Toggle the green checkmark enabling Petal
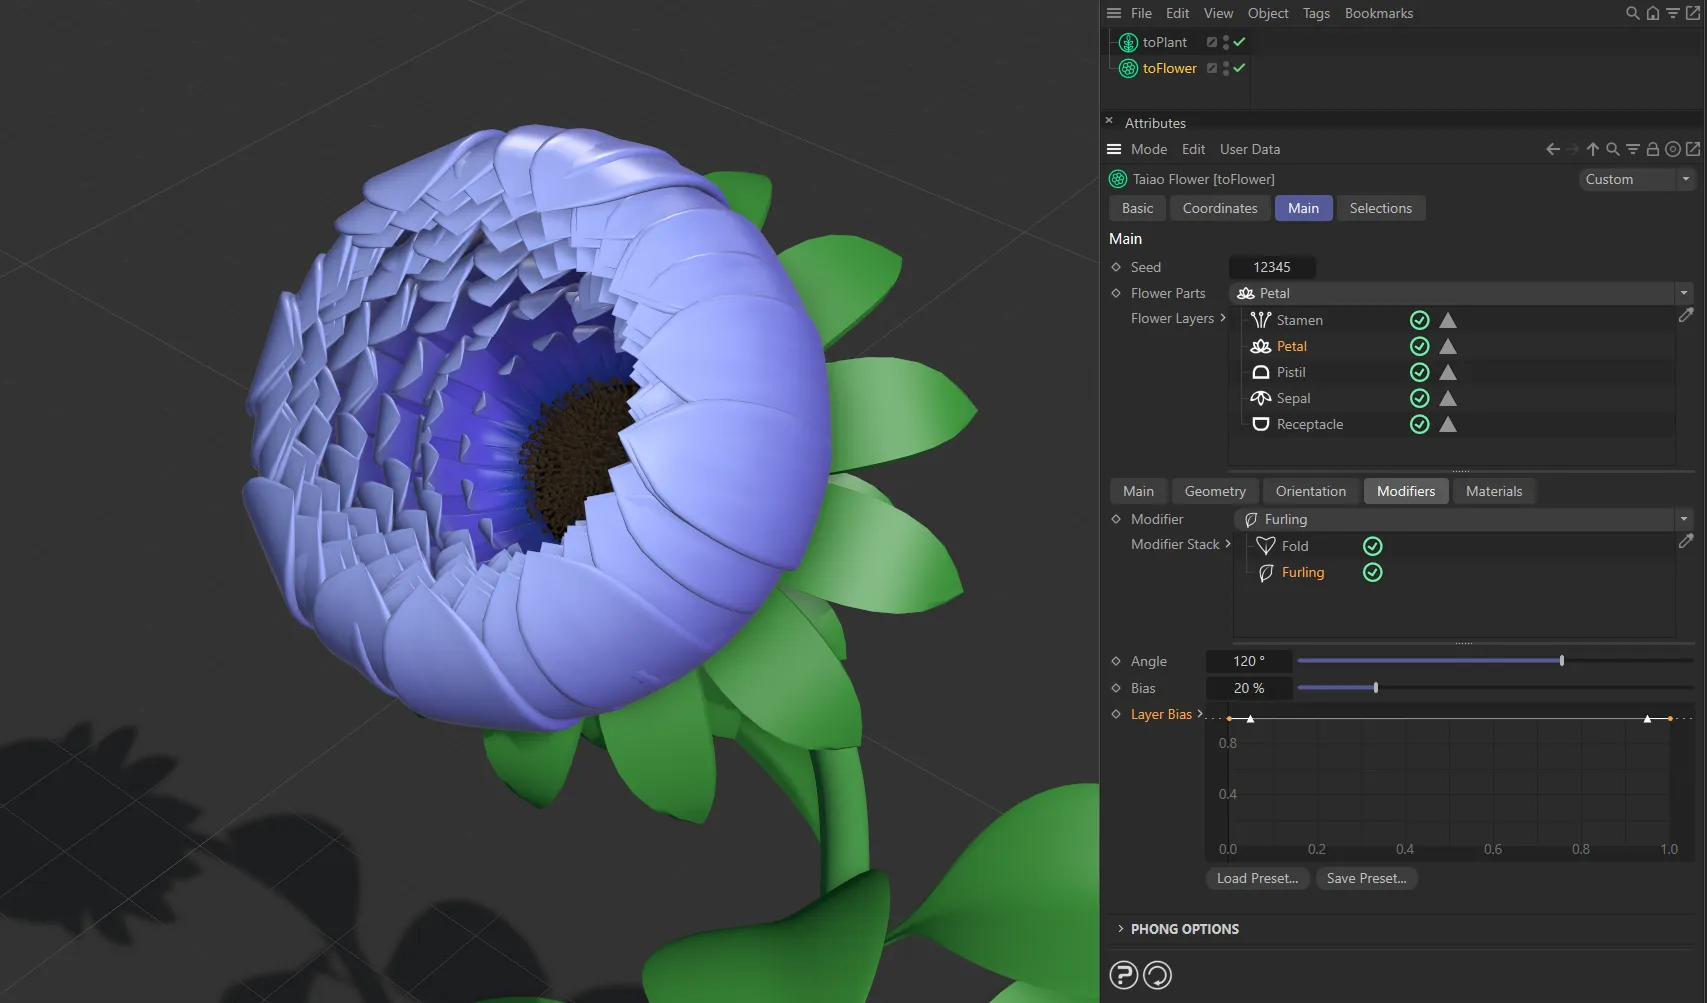The width and height of the screenshot is (1707, 1003). (x=1419, y=346)
